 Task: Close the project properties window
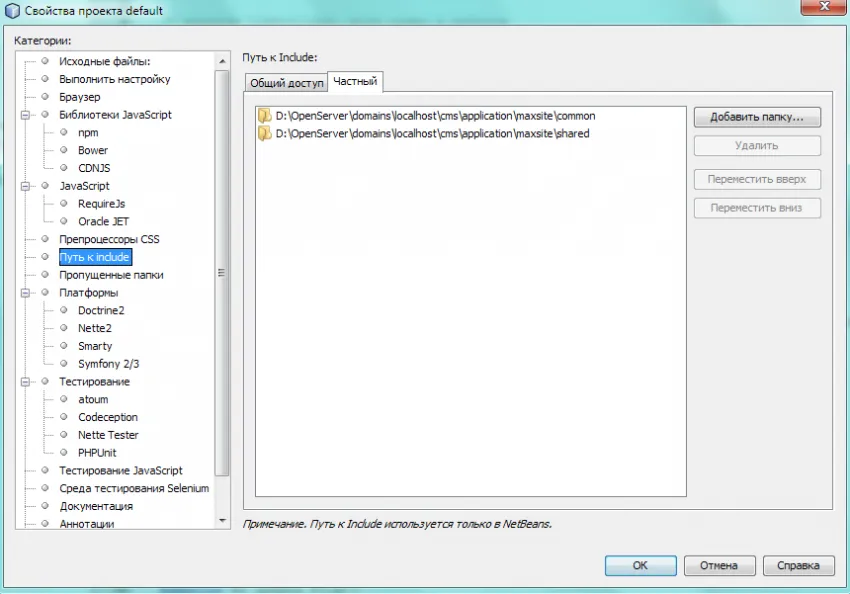coord(826,8)
